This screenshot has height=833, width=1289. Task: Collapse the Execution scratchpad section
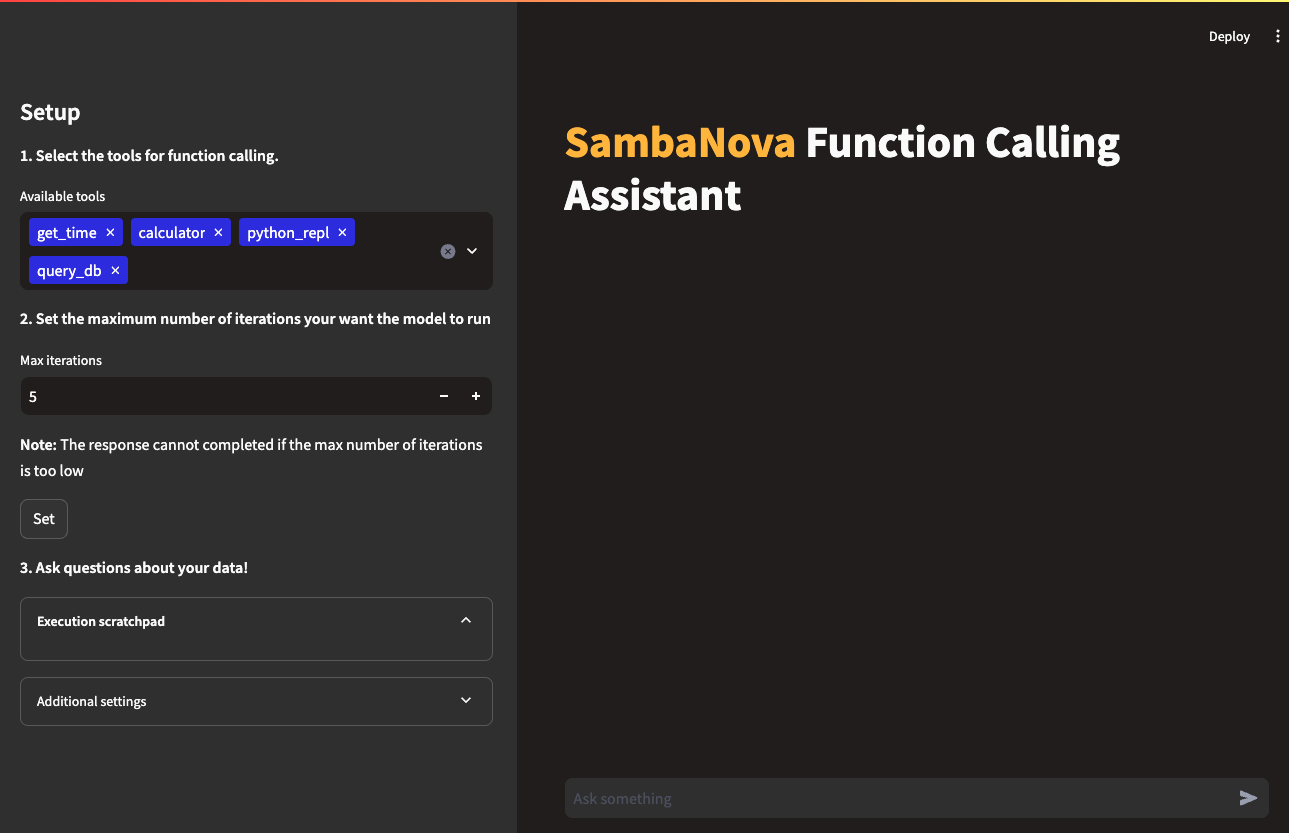click(x=466, y=620)
